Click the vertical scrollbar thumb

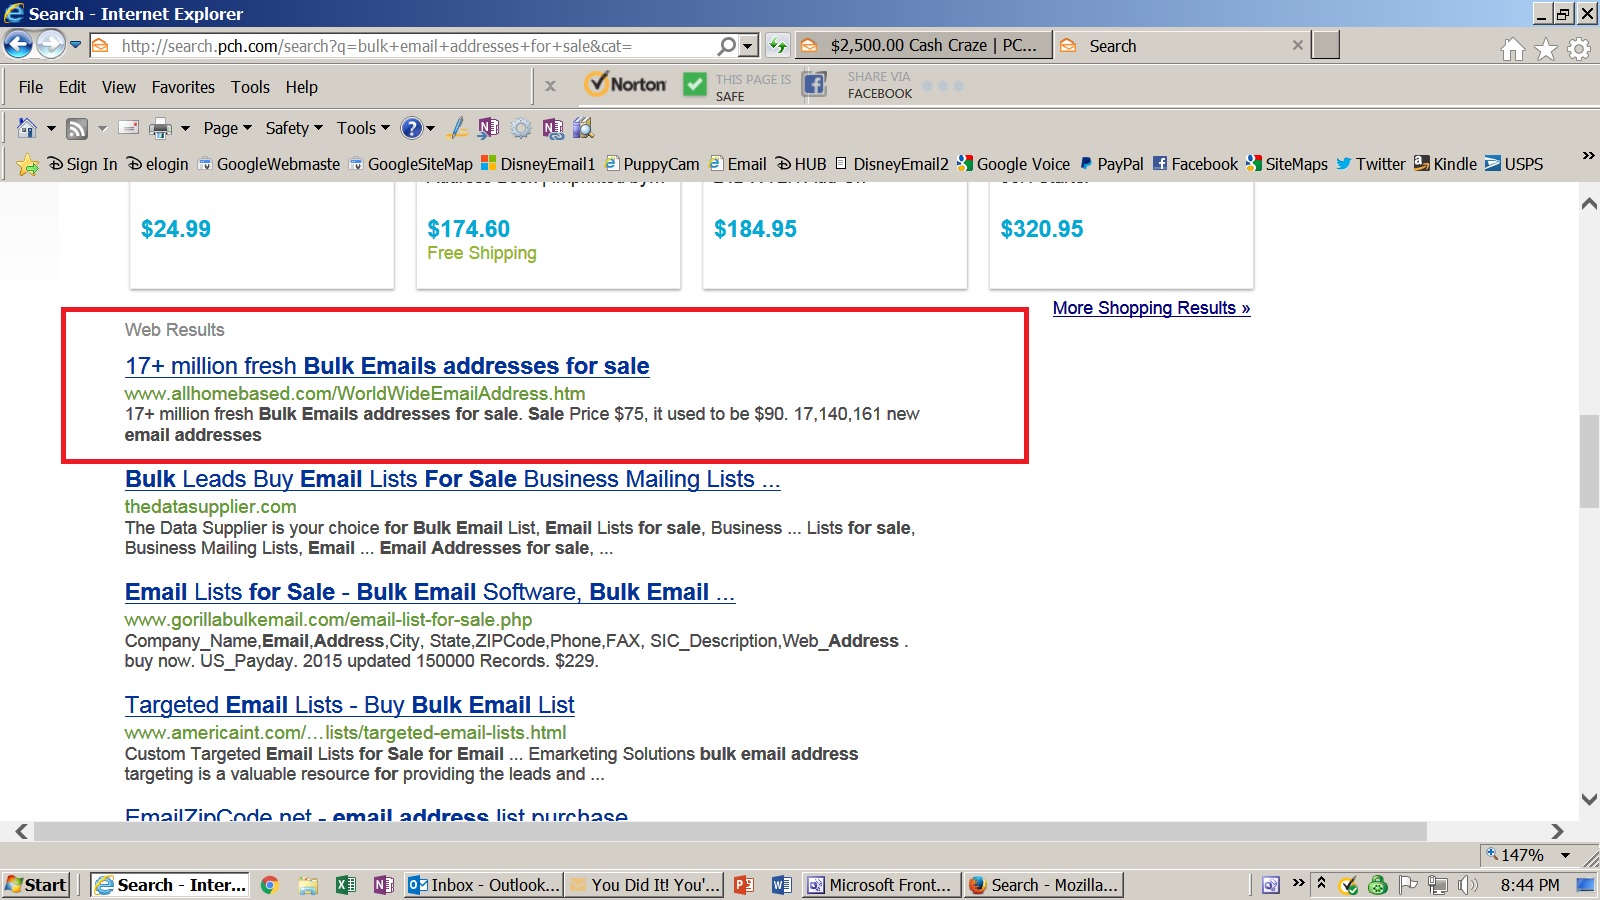click(1589, 461)
